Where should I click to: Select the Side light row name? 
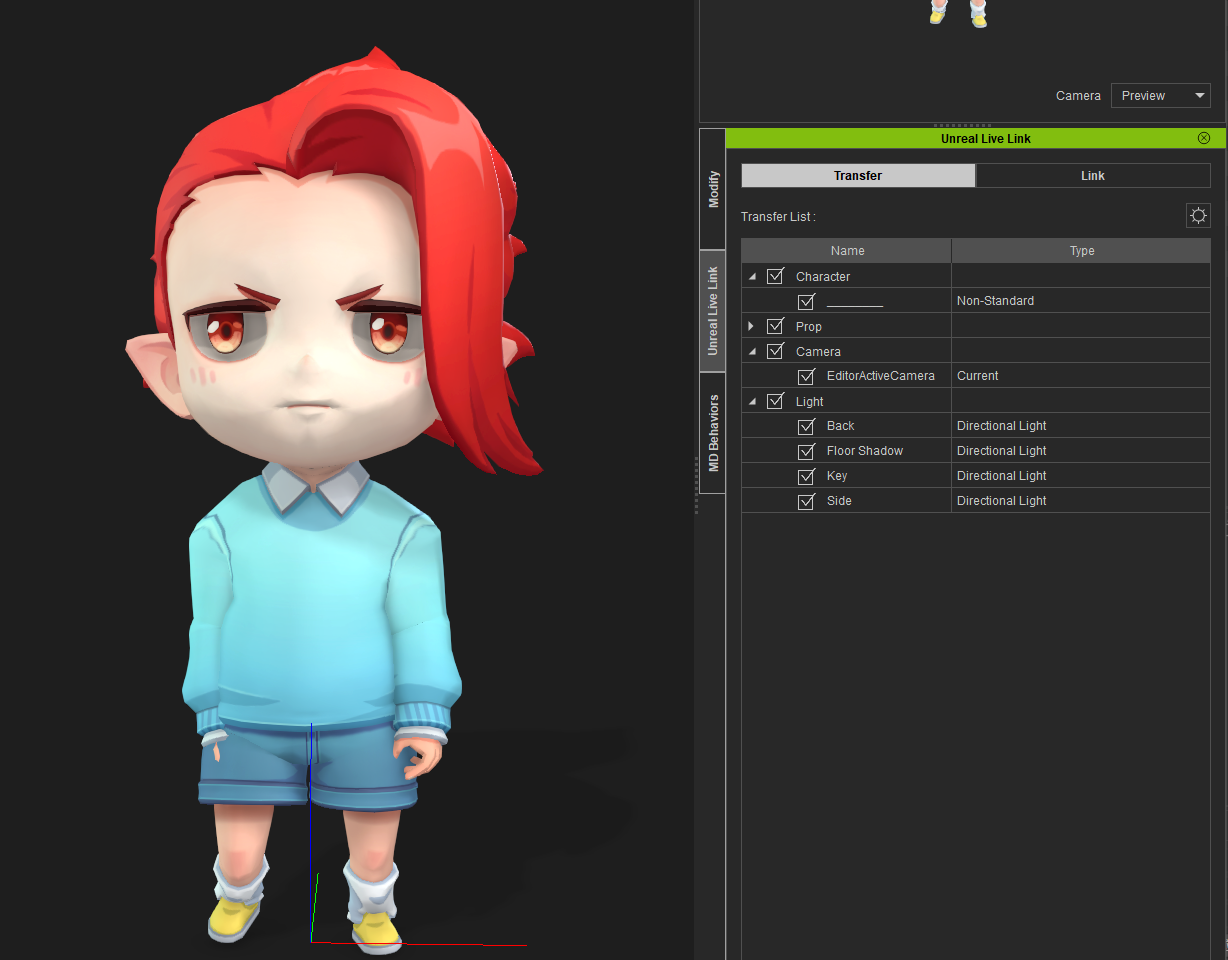839,501
